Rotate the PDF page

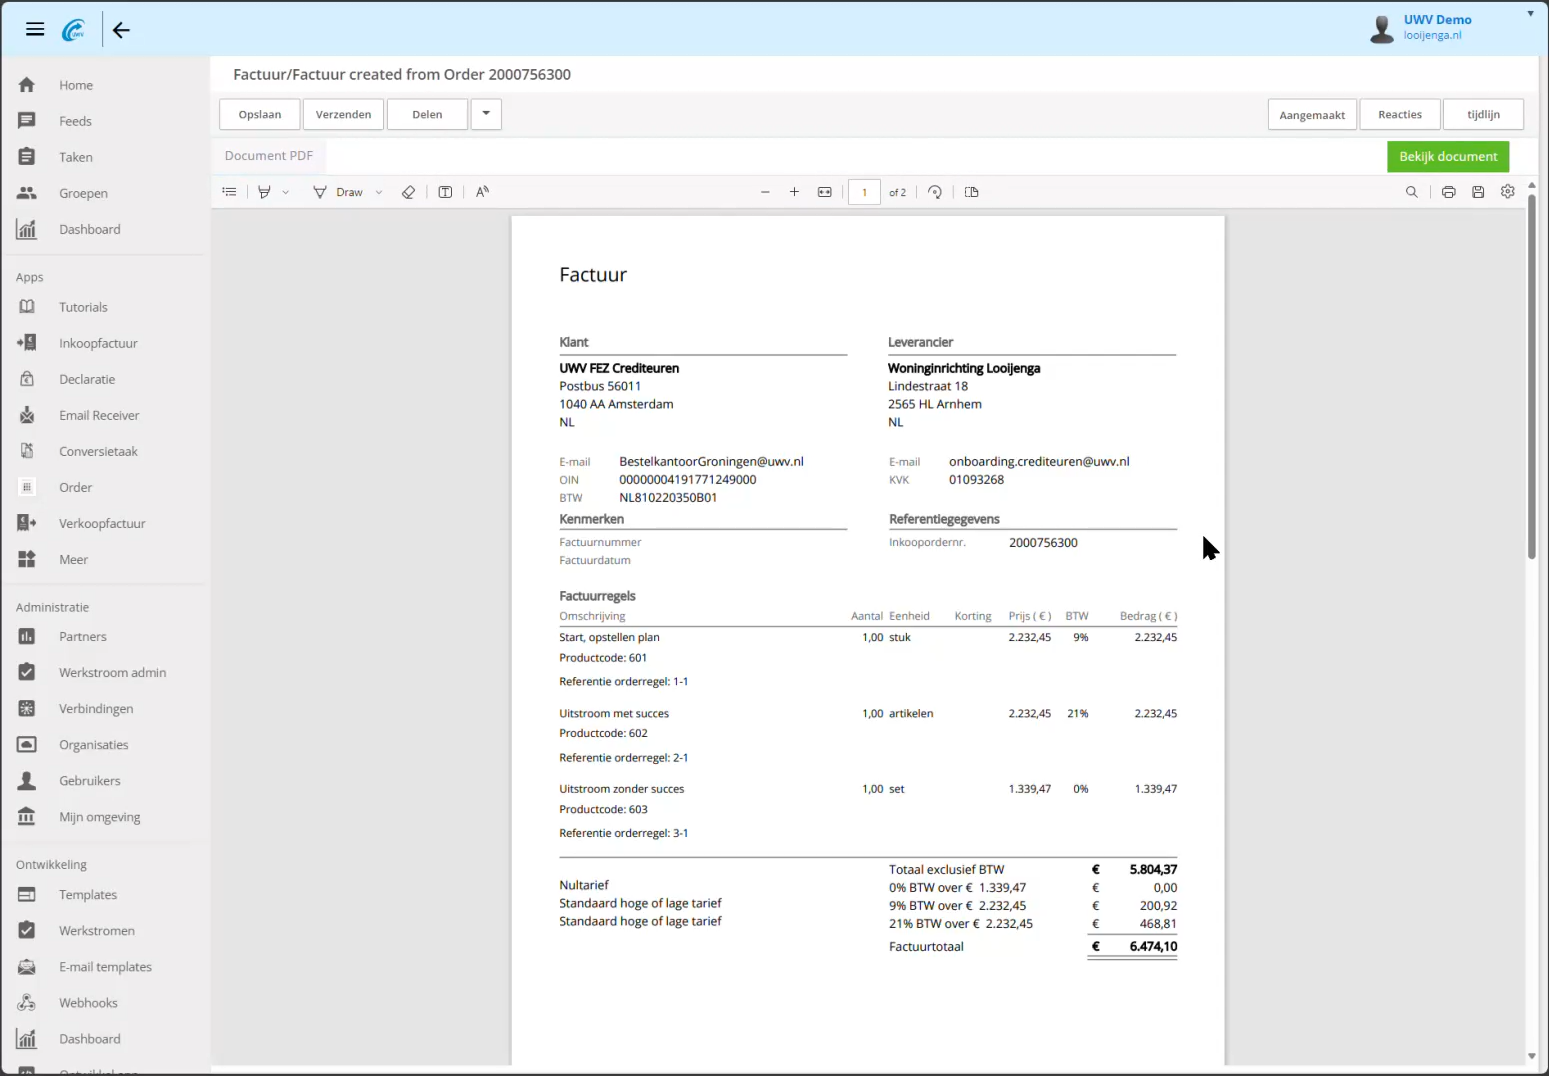coord(935,192)
